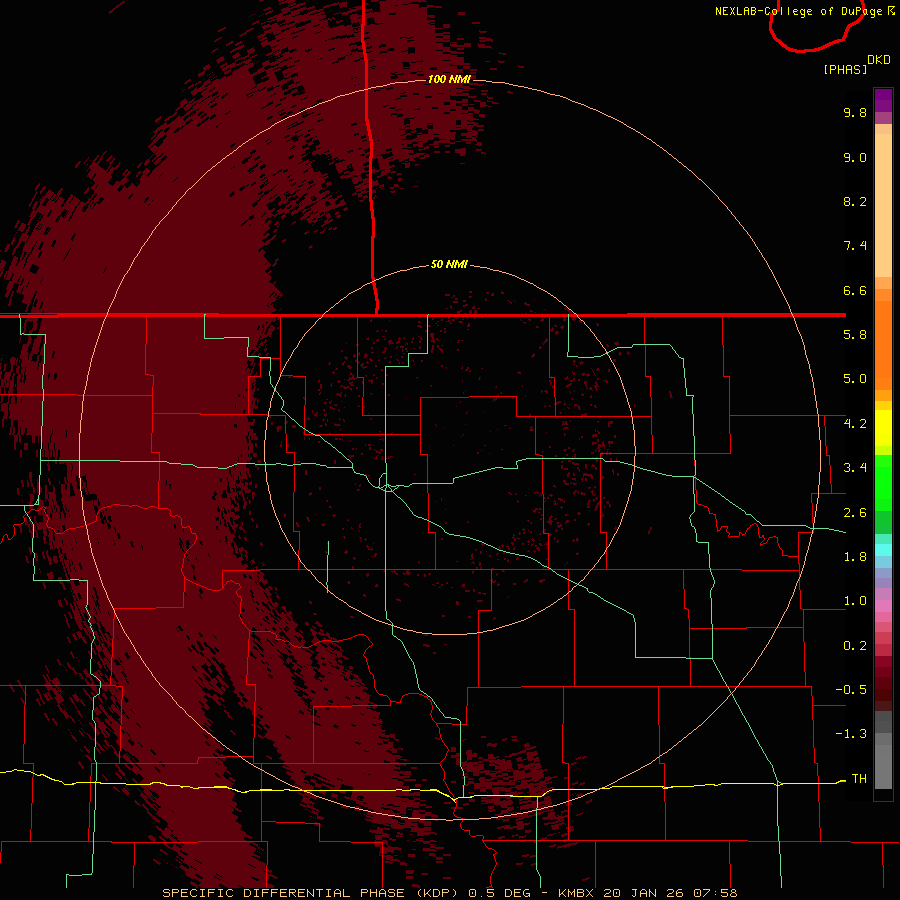Click the 50 NMI range ring label
Screen dimensions: 900x900
[449, 264]
